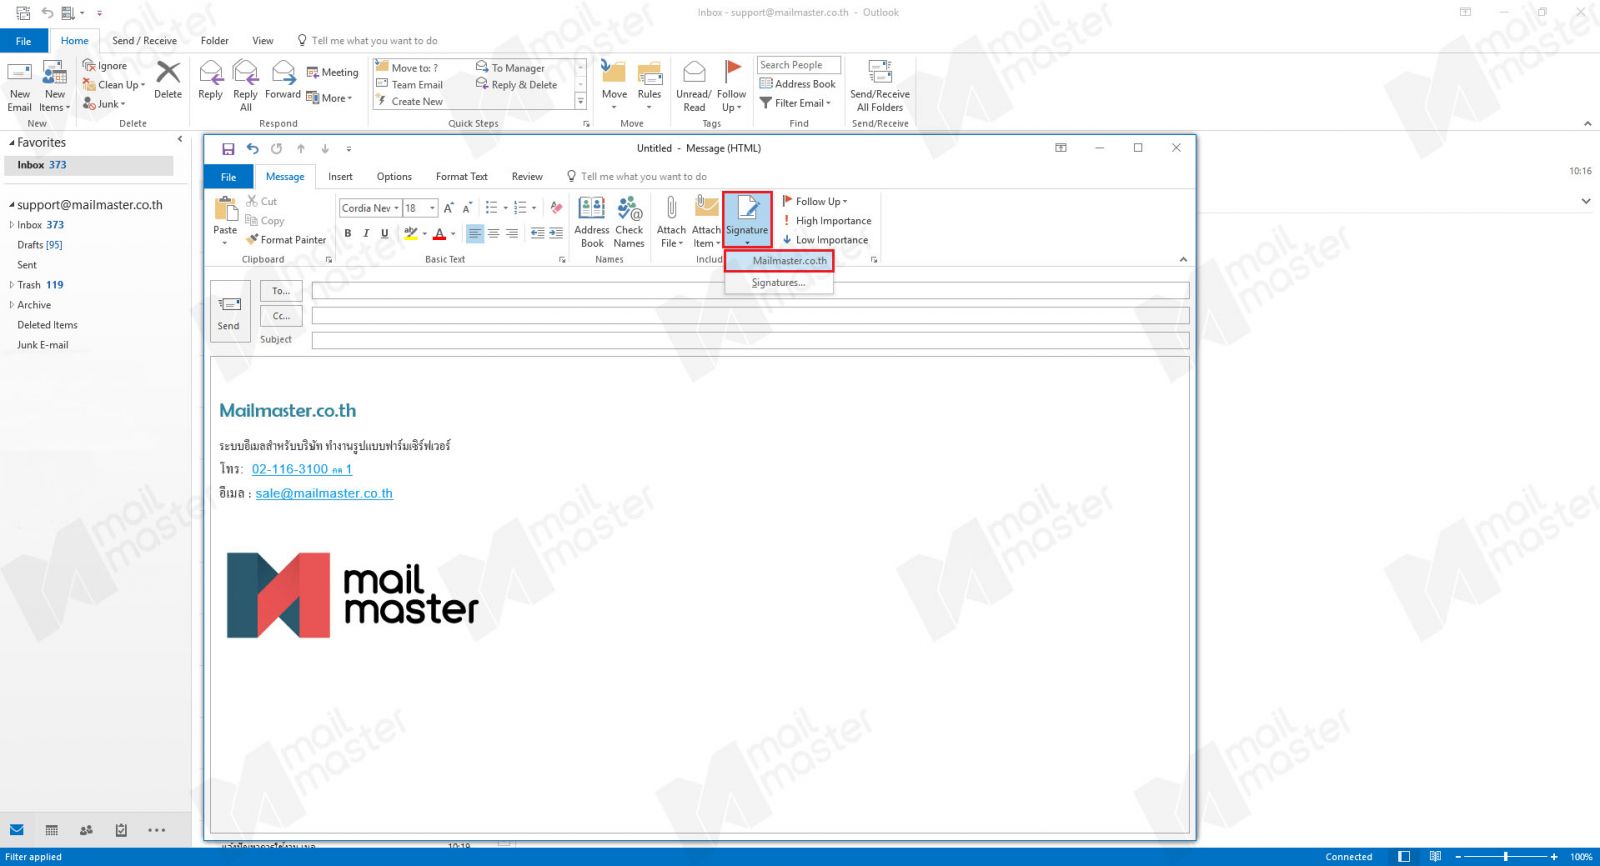Toggle High Importance flag
The height and width of the screenshot is (866, 1600).
[x=827, y=221]
